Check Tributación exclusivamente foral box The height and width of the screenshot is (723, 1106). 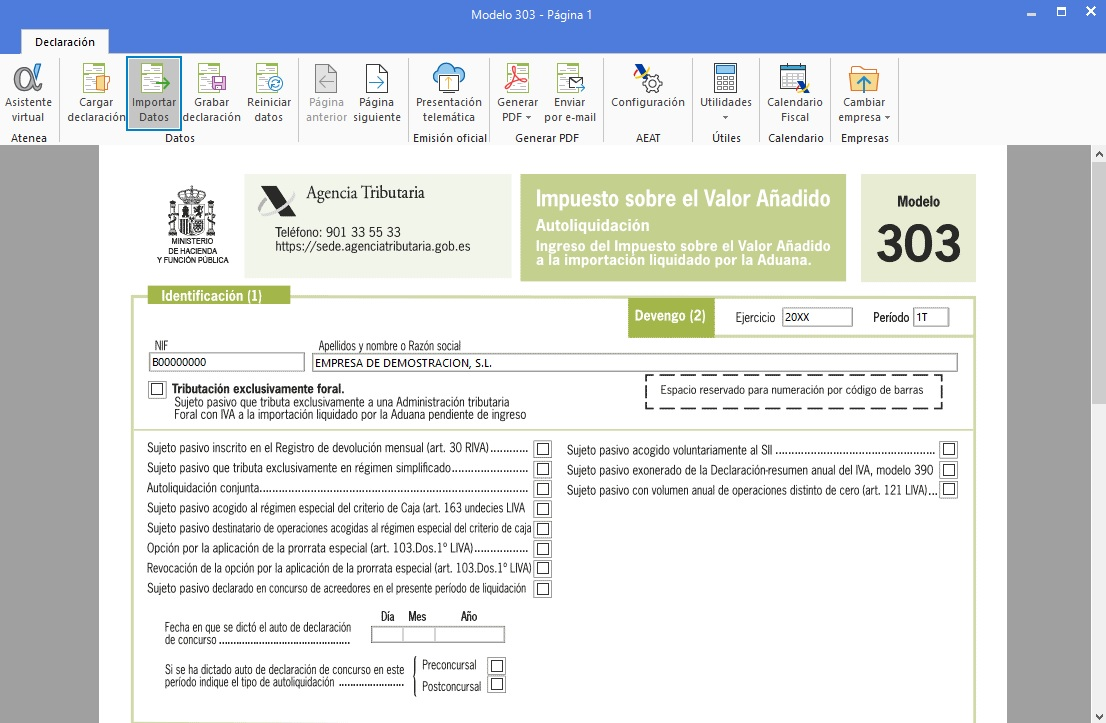pos(157,389)
